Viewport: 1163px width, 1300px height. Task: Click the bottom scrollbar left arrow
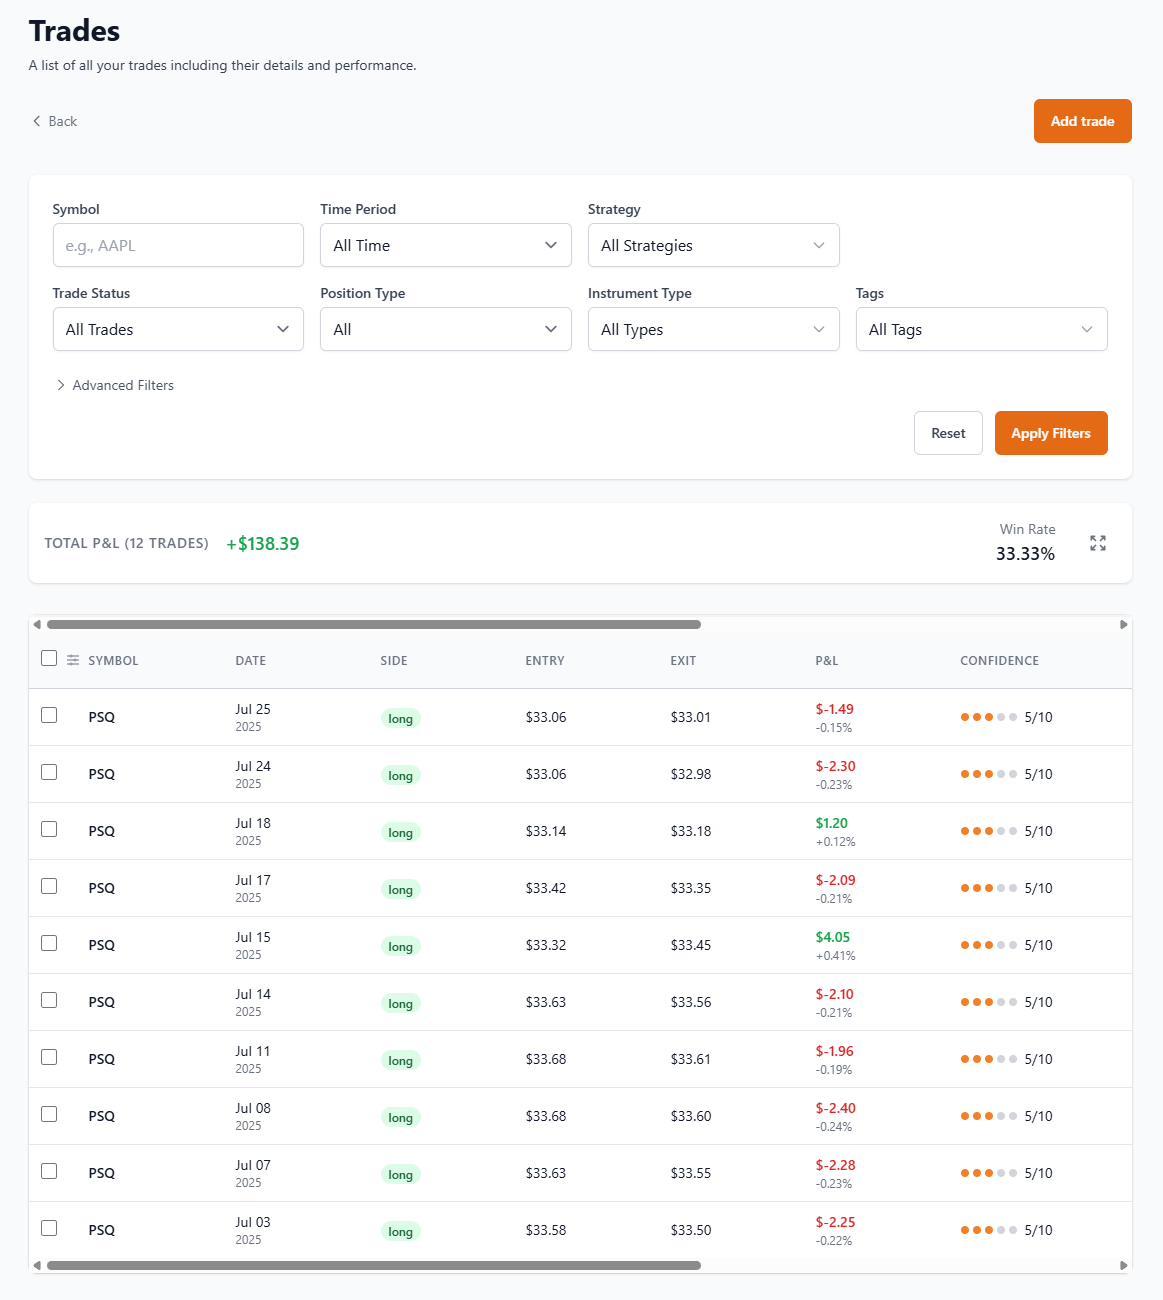tap(37, 1265)
